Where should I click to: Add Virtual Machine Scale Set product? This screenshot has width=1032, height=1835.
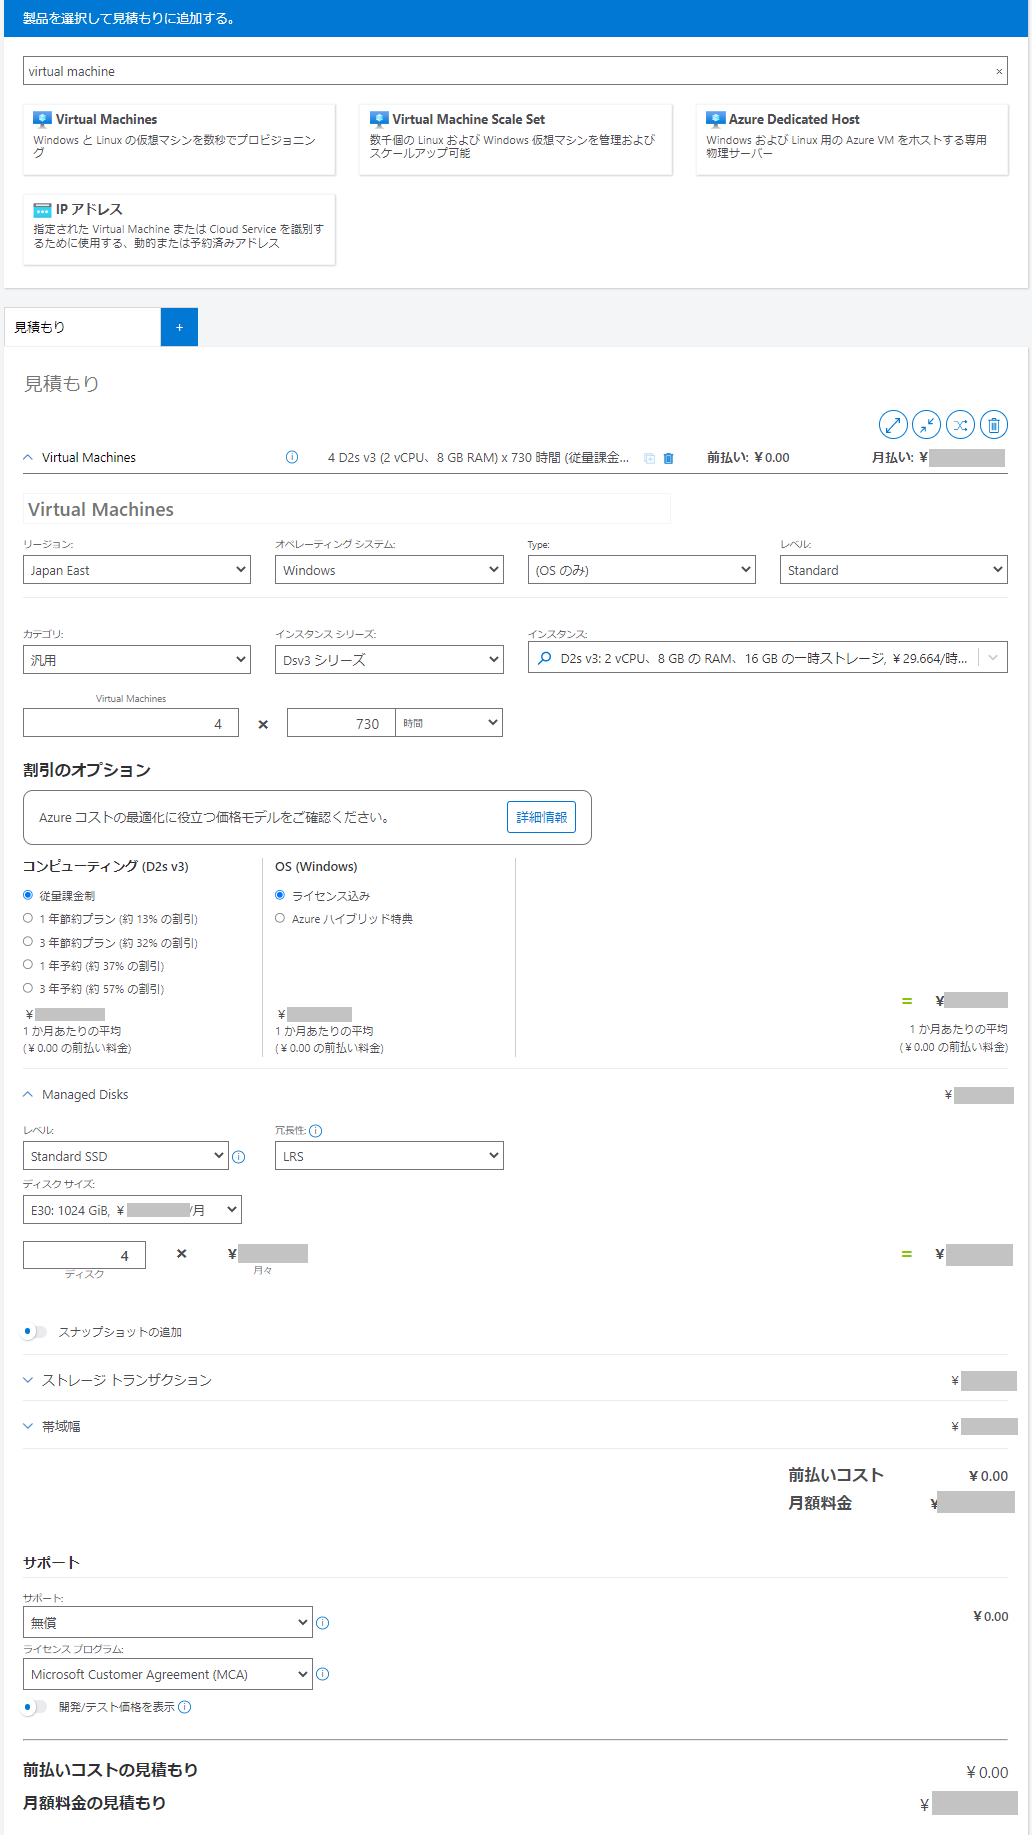(x=515, y=139)
